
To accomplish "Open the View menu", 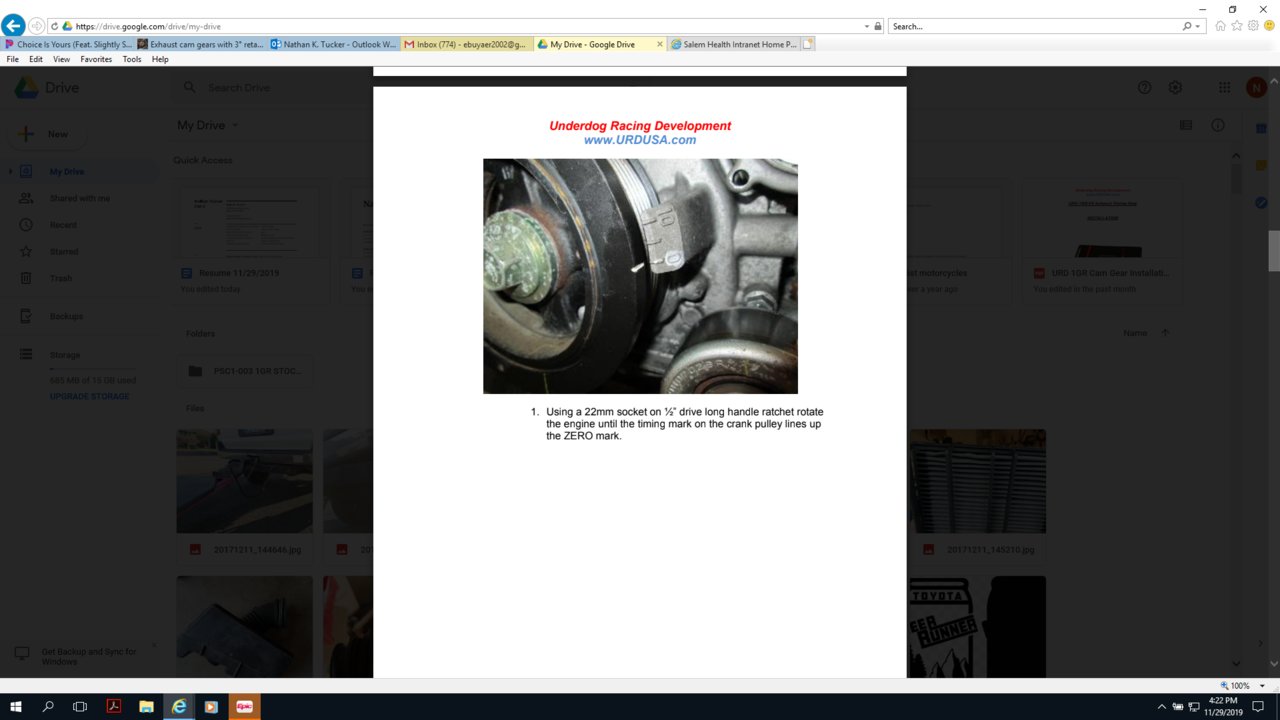I will [61, 59].
